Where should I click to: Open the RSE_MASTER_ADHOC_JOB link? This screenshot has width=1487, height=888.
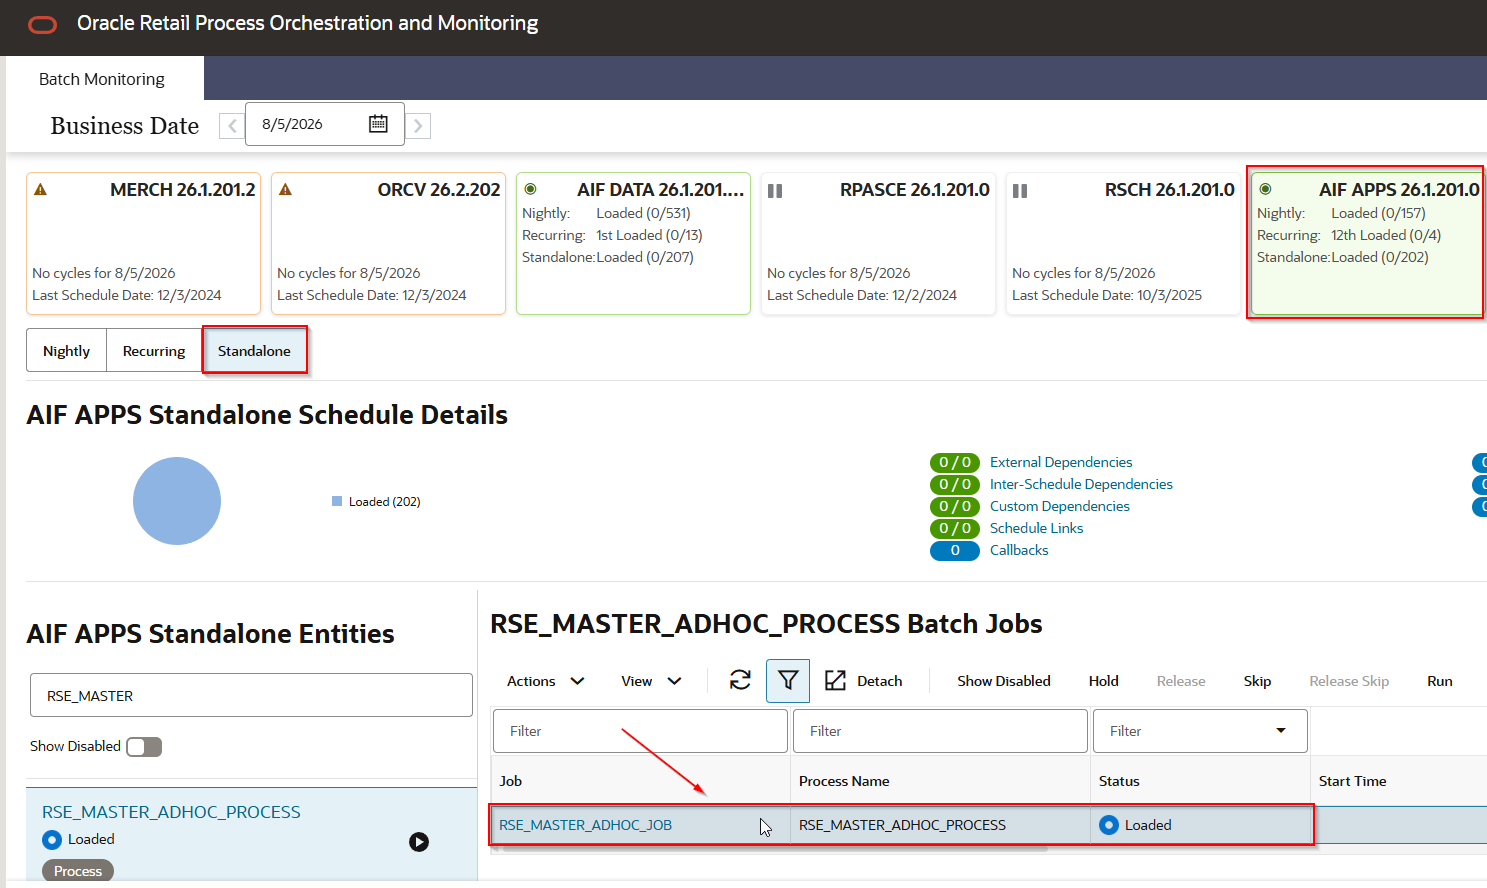click(585, 825)
